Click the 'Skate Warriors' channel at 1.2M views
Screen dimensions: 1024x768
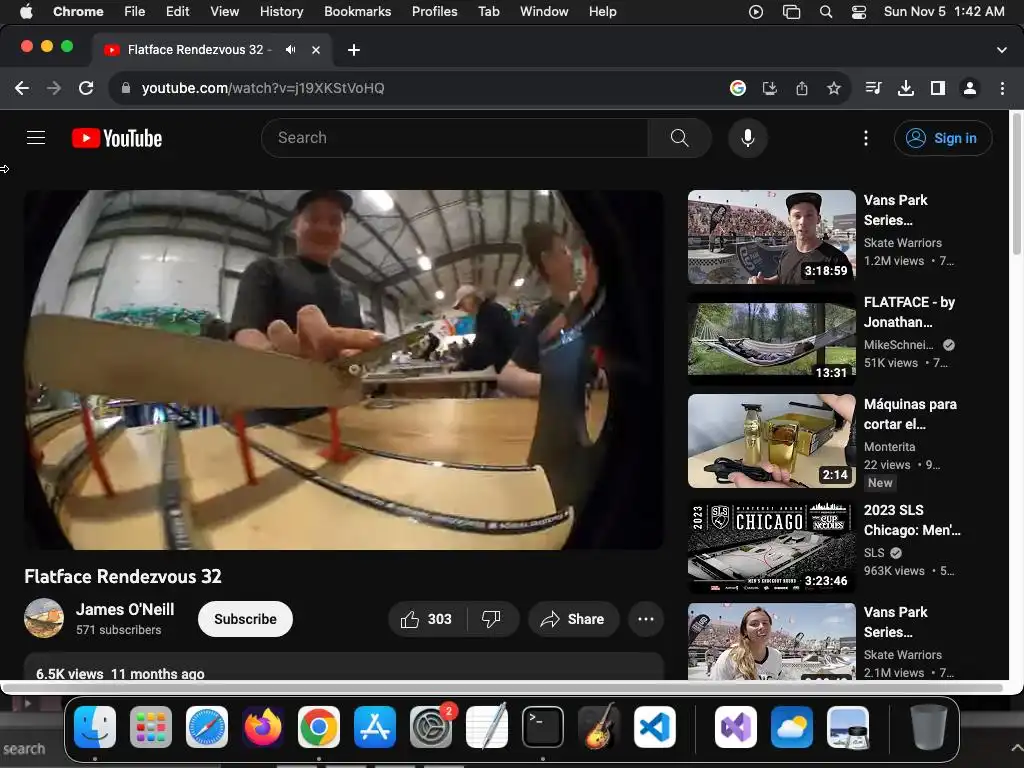903,243
